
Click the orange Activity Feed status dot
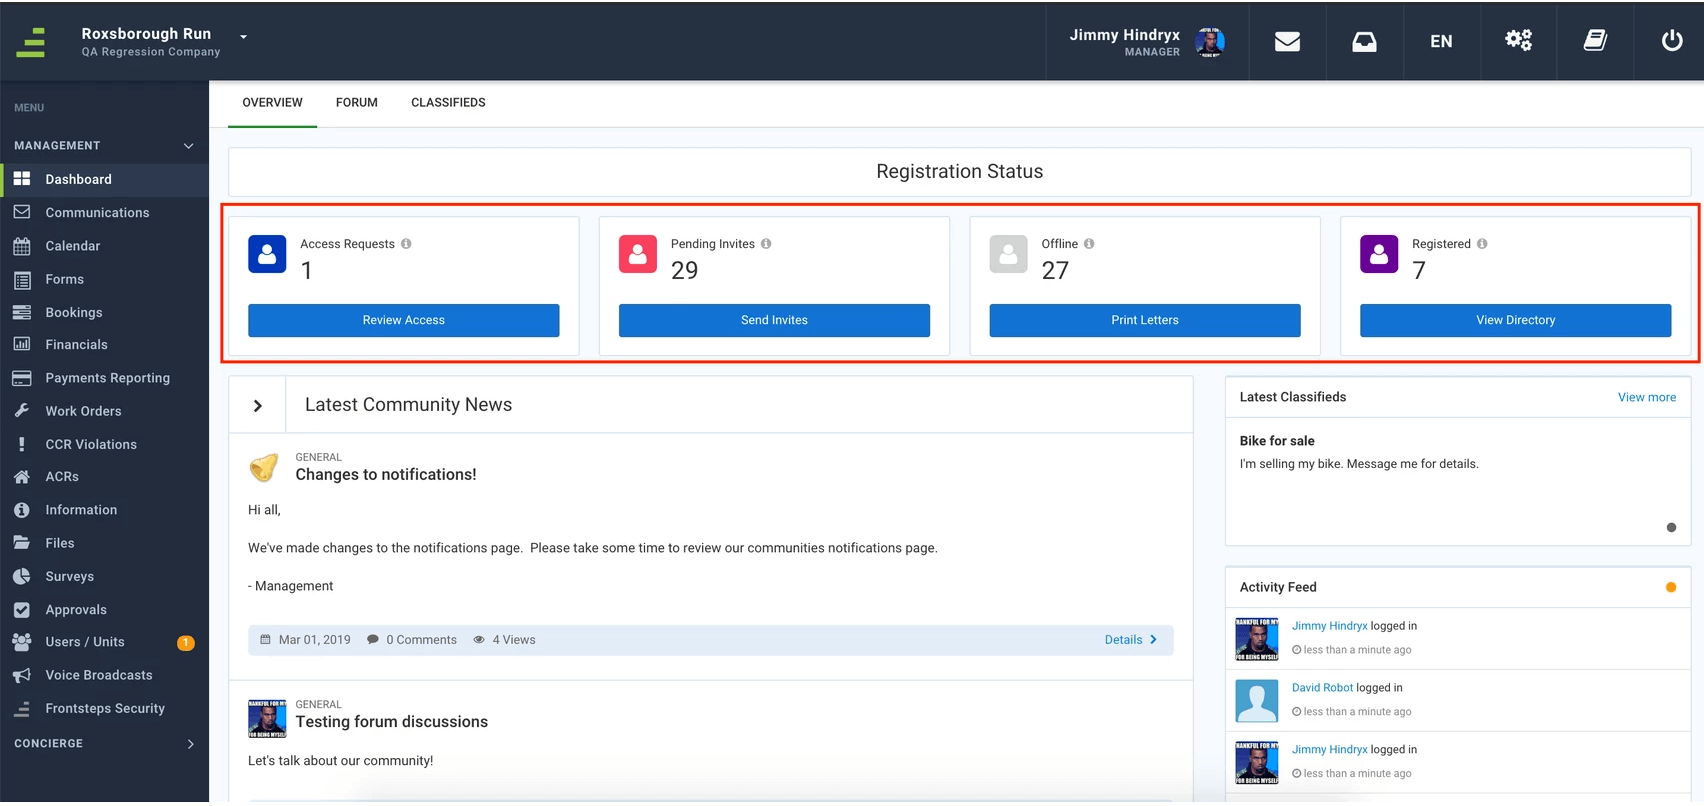(x=1671, y=587)
